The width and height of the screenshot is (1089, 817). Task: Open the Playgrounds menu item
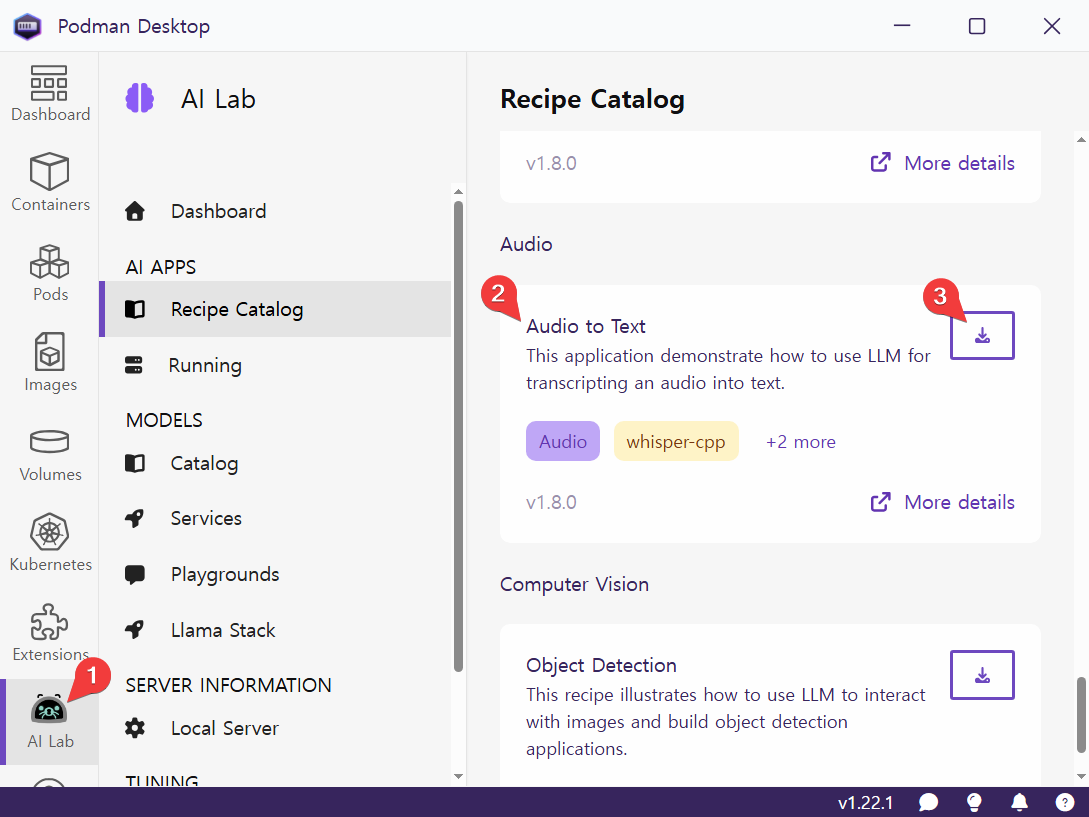point(224,574)
